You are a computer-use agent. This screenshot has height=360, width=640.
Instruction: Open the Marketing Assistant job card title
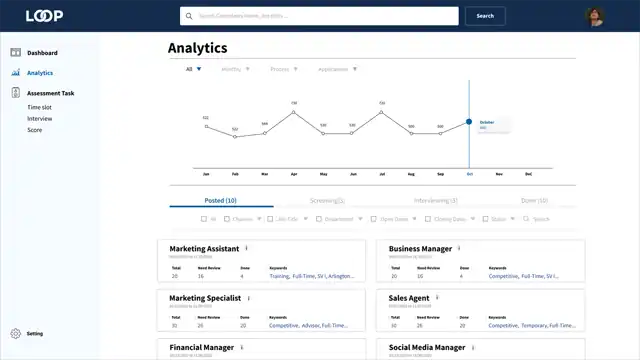pos(204,249)
